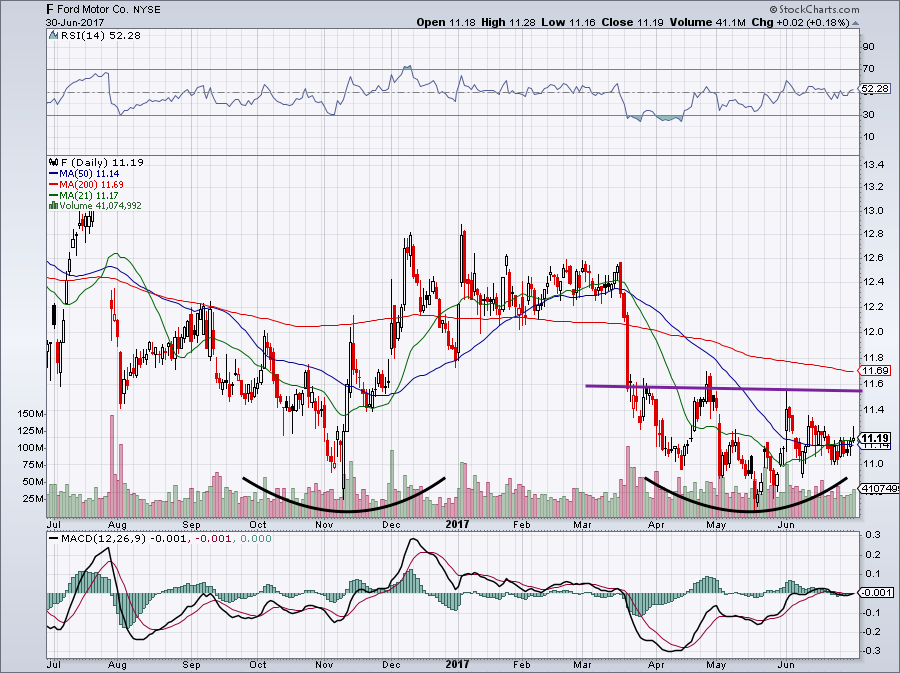Click the bold 11.19 last-price marker

(x=876, y=437)
